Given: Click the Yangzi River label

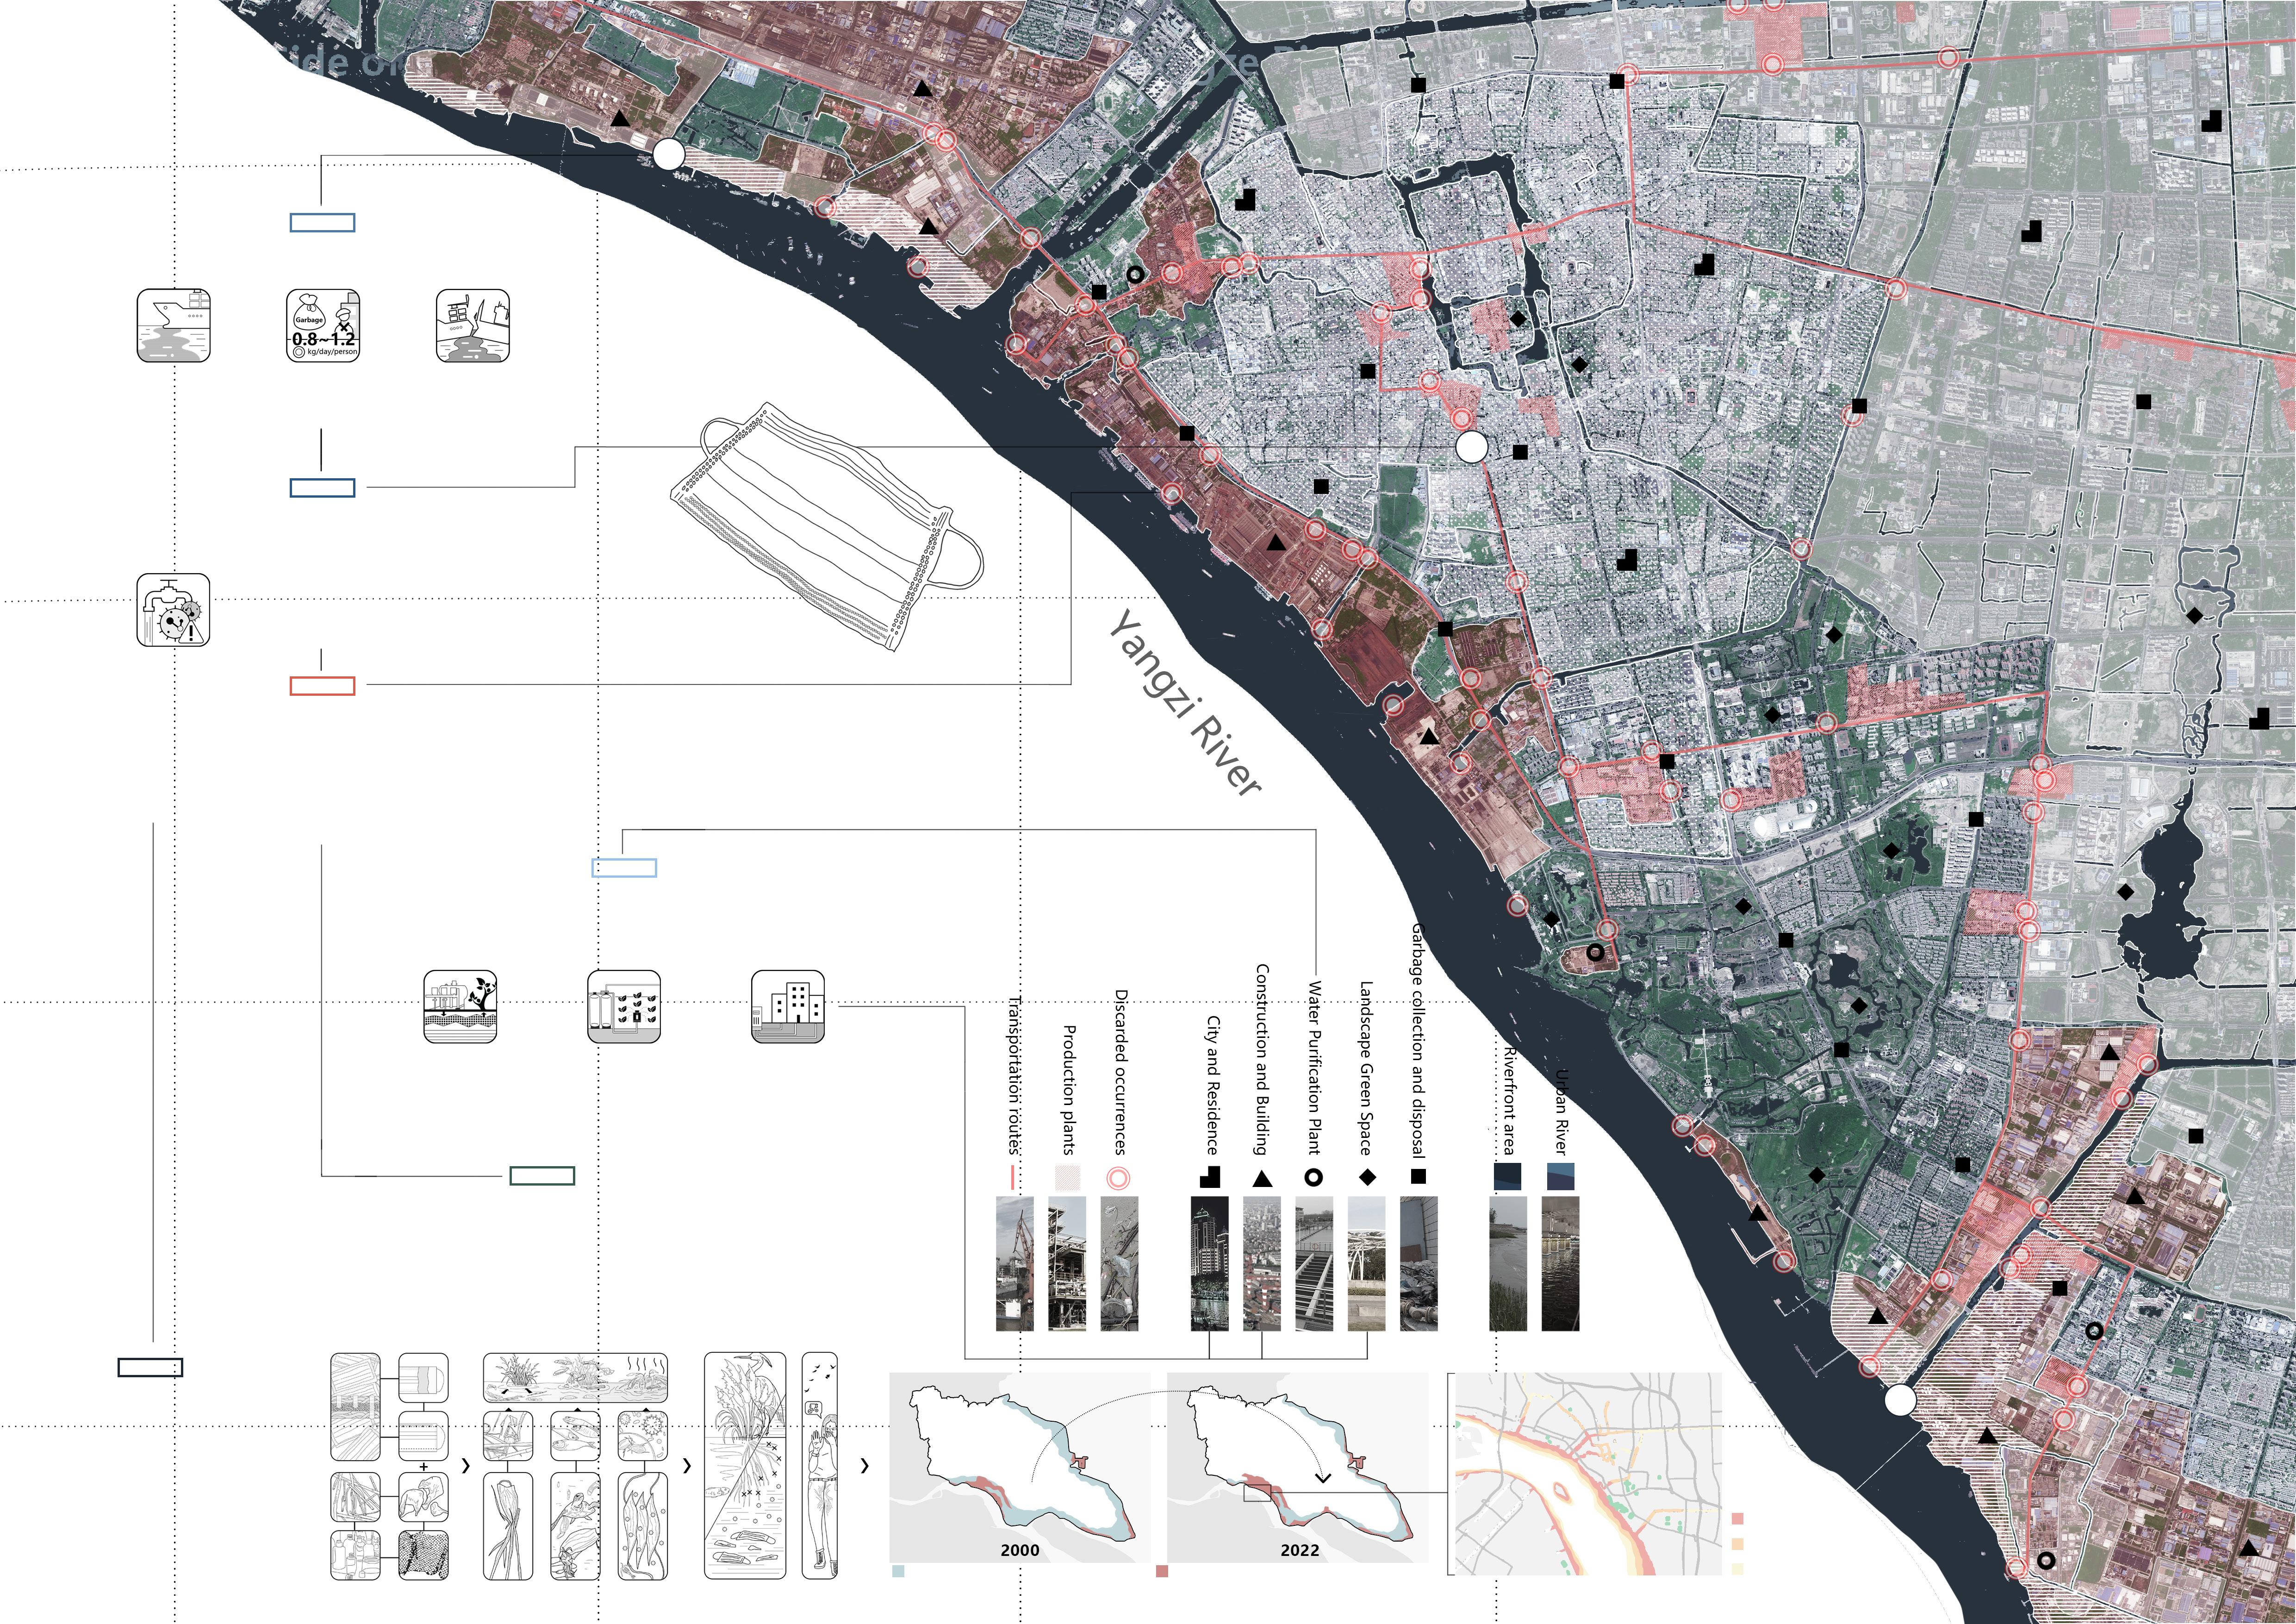Looking at the screenshot, I should pos(1185,703).
